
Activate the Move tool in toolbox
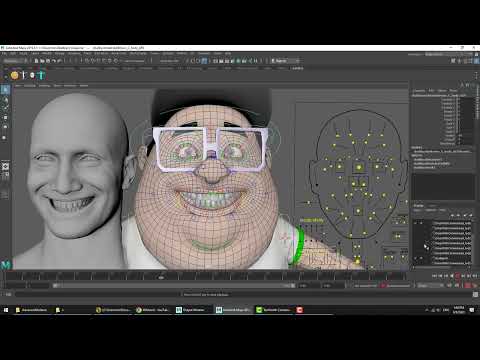[5, 117]
